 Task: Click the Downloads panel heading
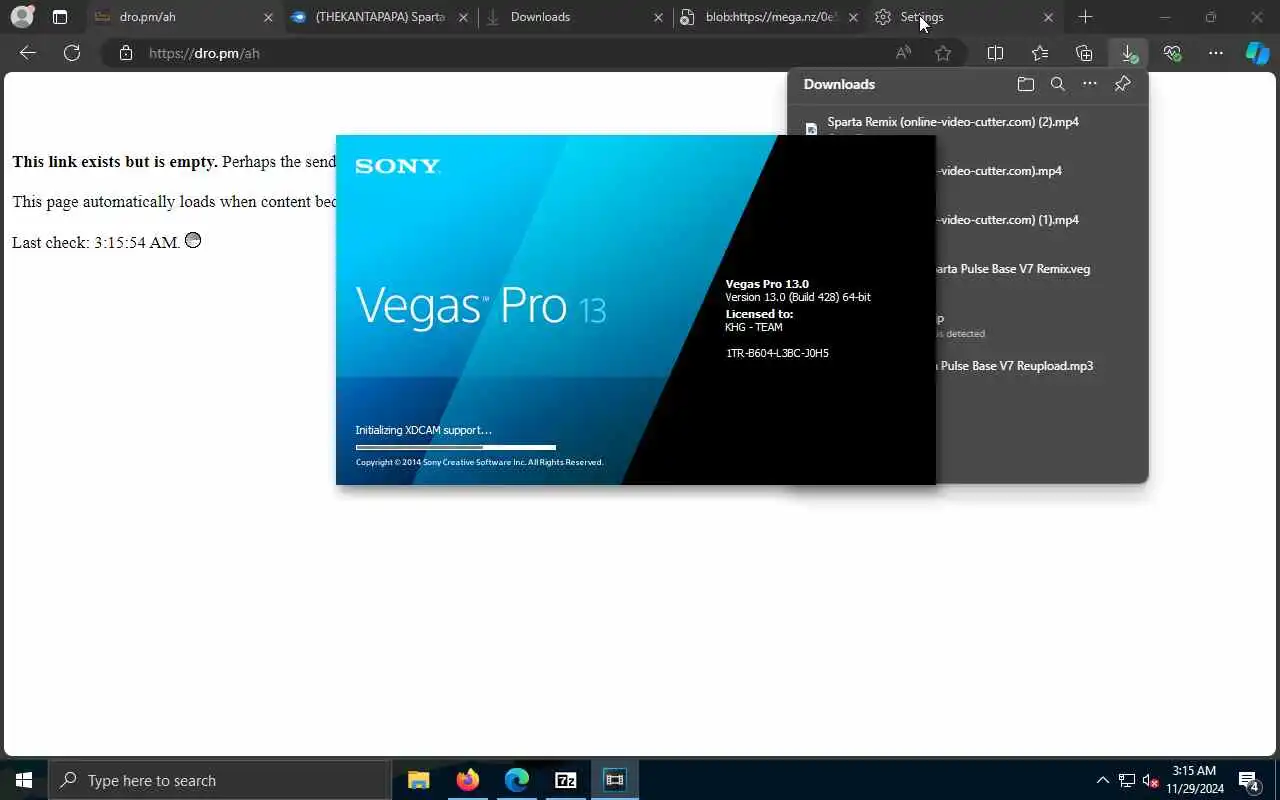tap(839, 84)
